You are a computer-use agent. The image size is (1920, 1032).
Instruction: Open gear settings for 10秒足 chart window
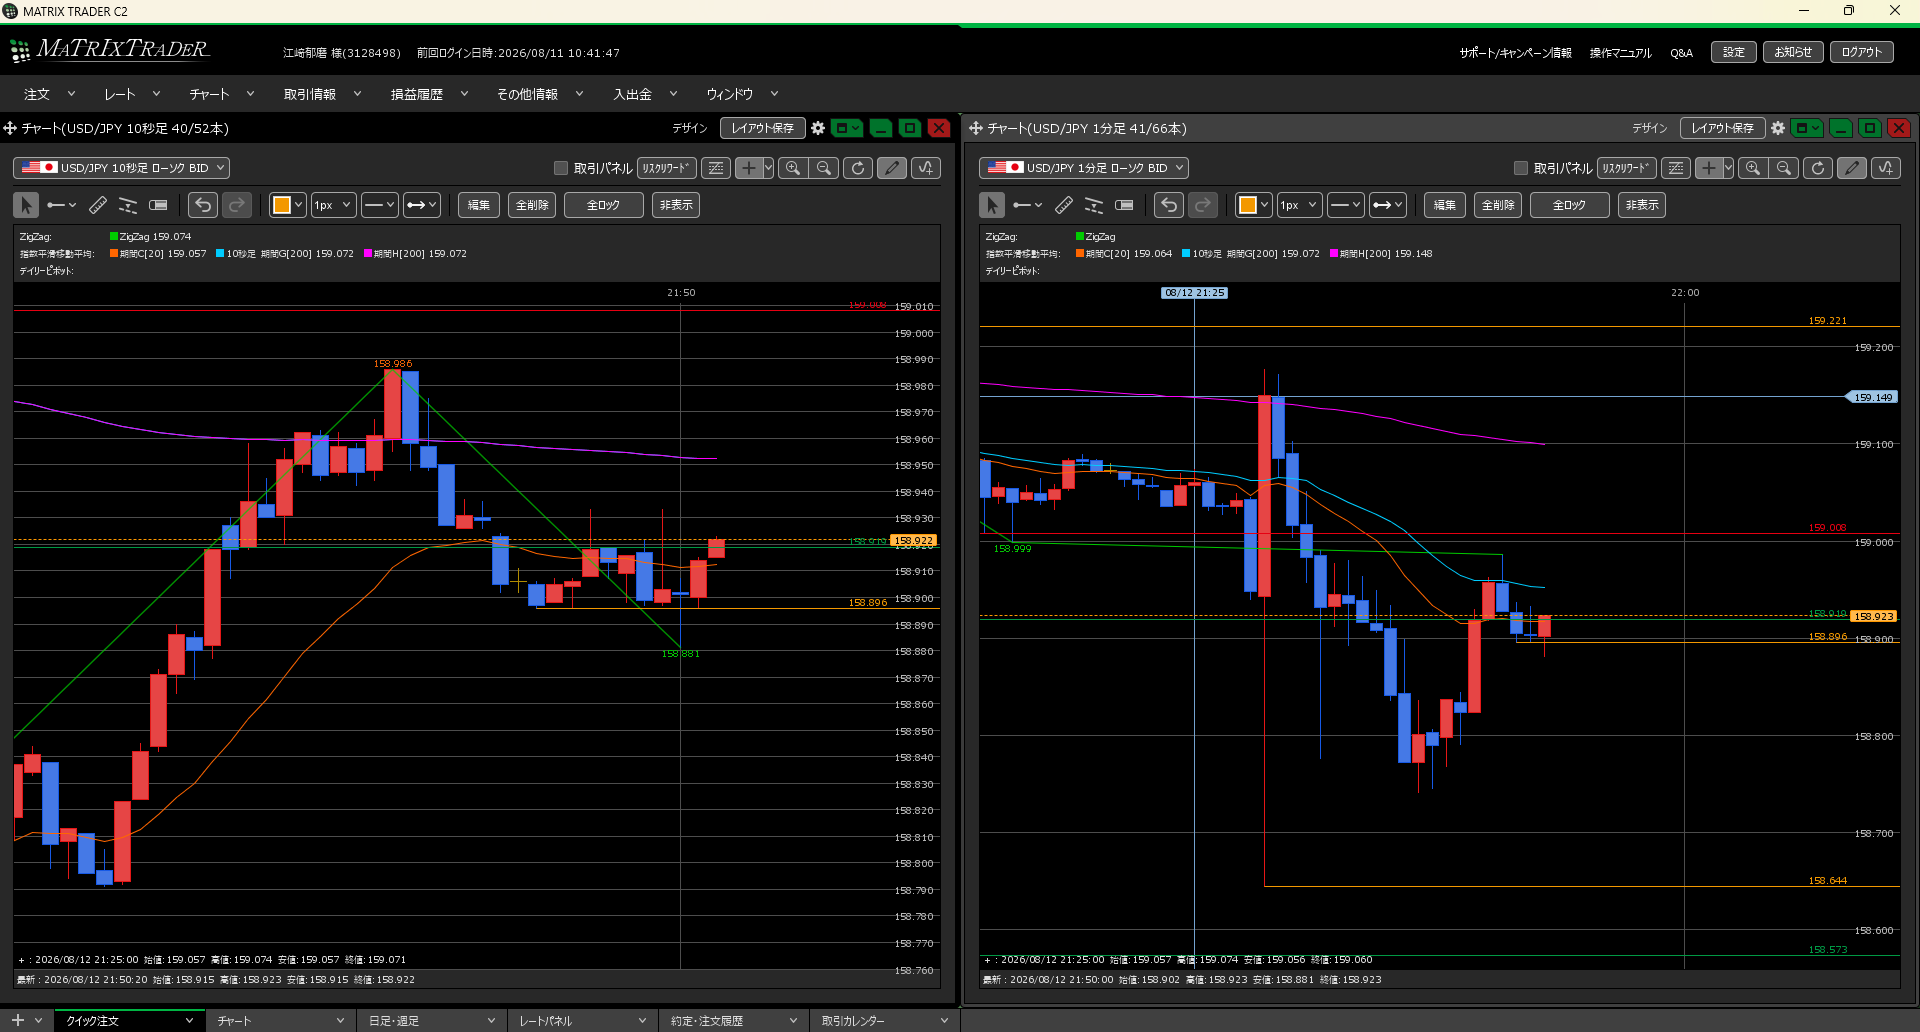click(818, 128)
